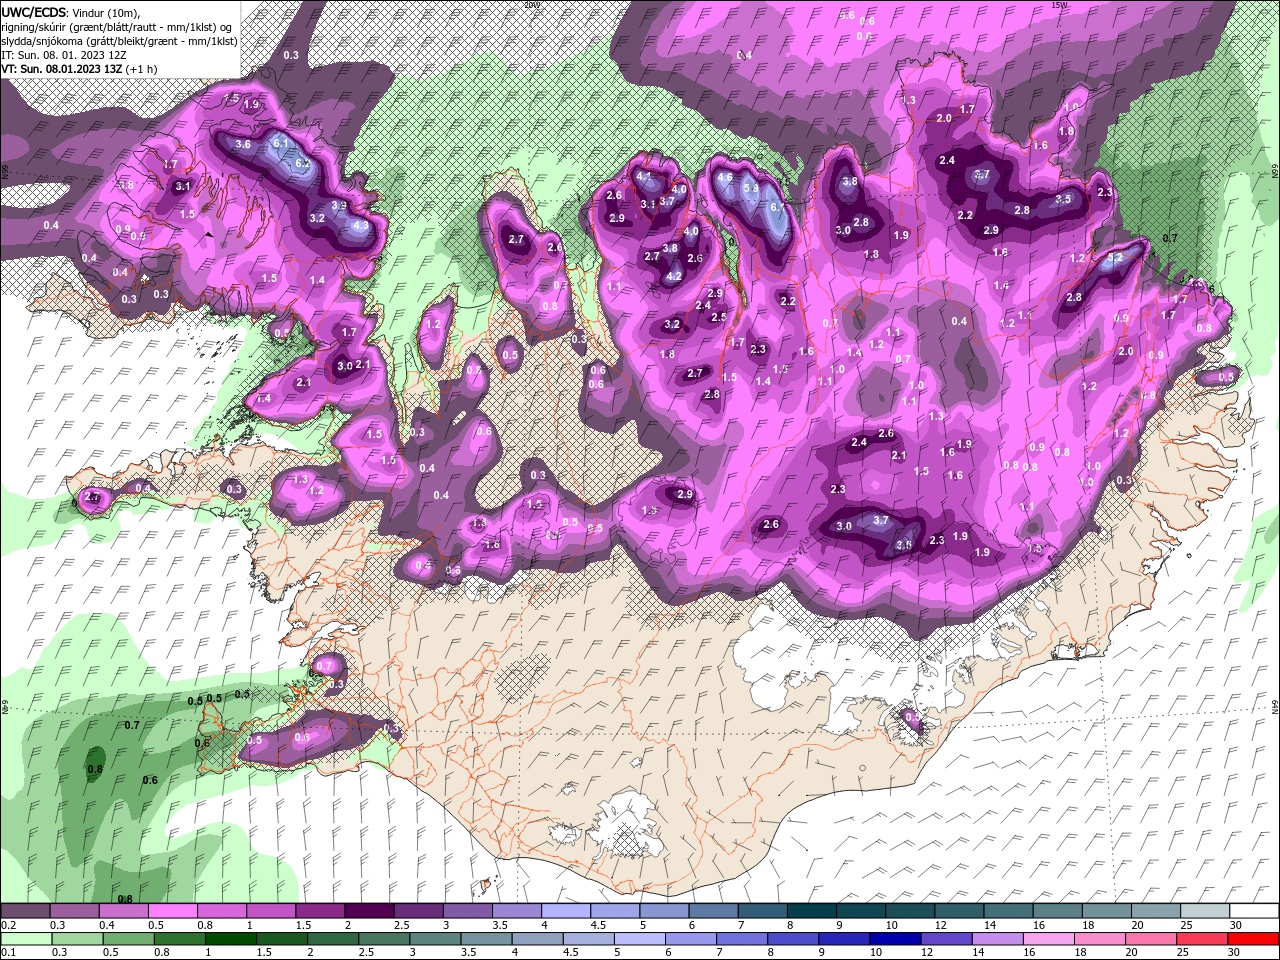
Task: Click the 30 label in the green legend row
Action: click(1233, 953)
